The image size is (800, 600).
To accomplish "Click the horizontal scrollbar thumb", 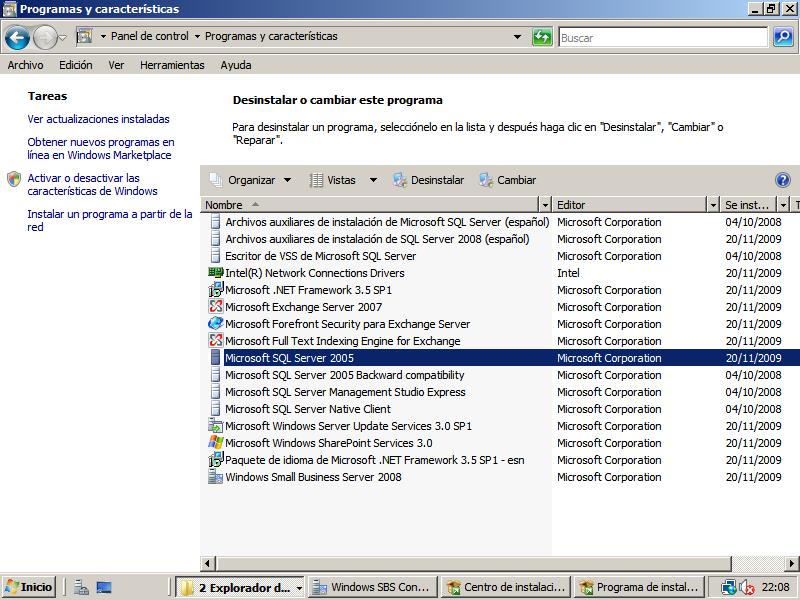I will point(474,563).
